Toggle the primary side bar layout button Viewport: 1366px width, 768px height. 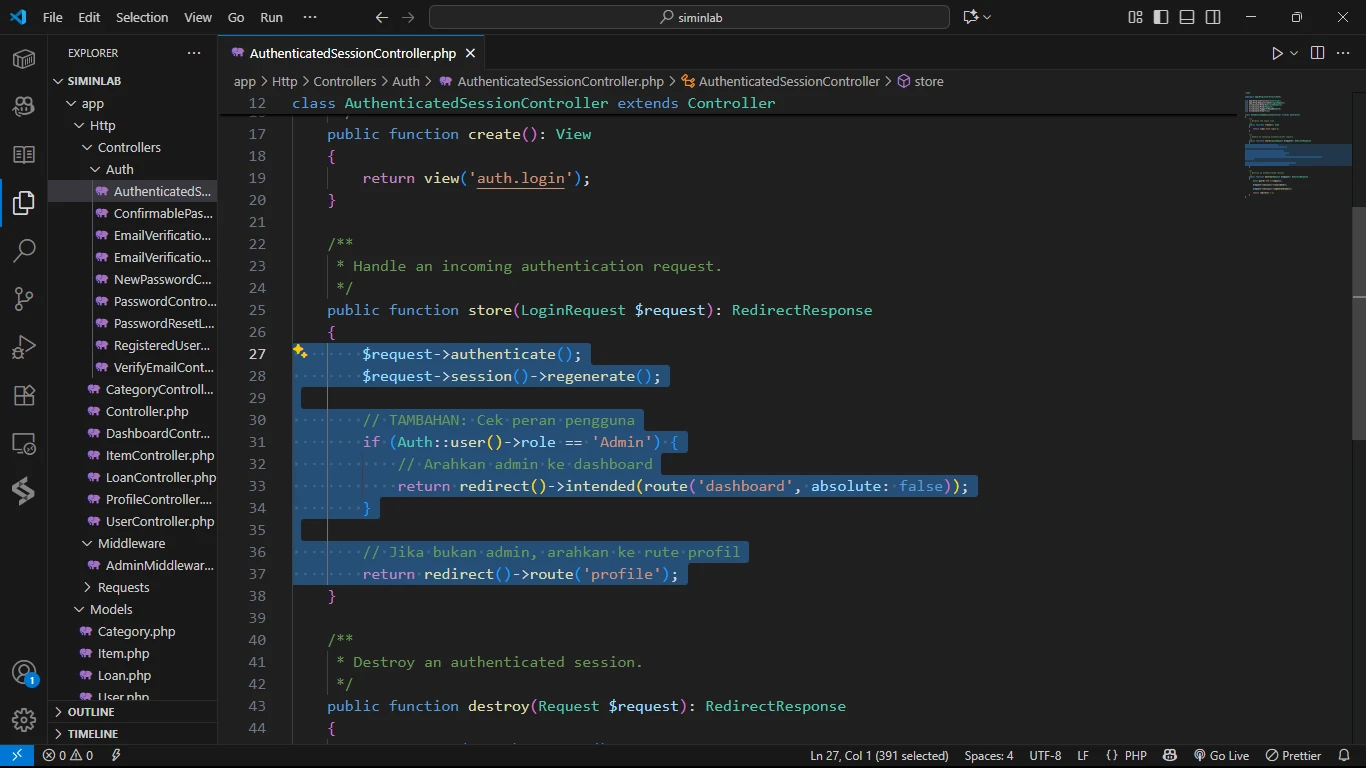click(1161, 17)
